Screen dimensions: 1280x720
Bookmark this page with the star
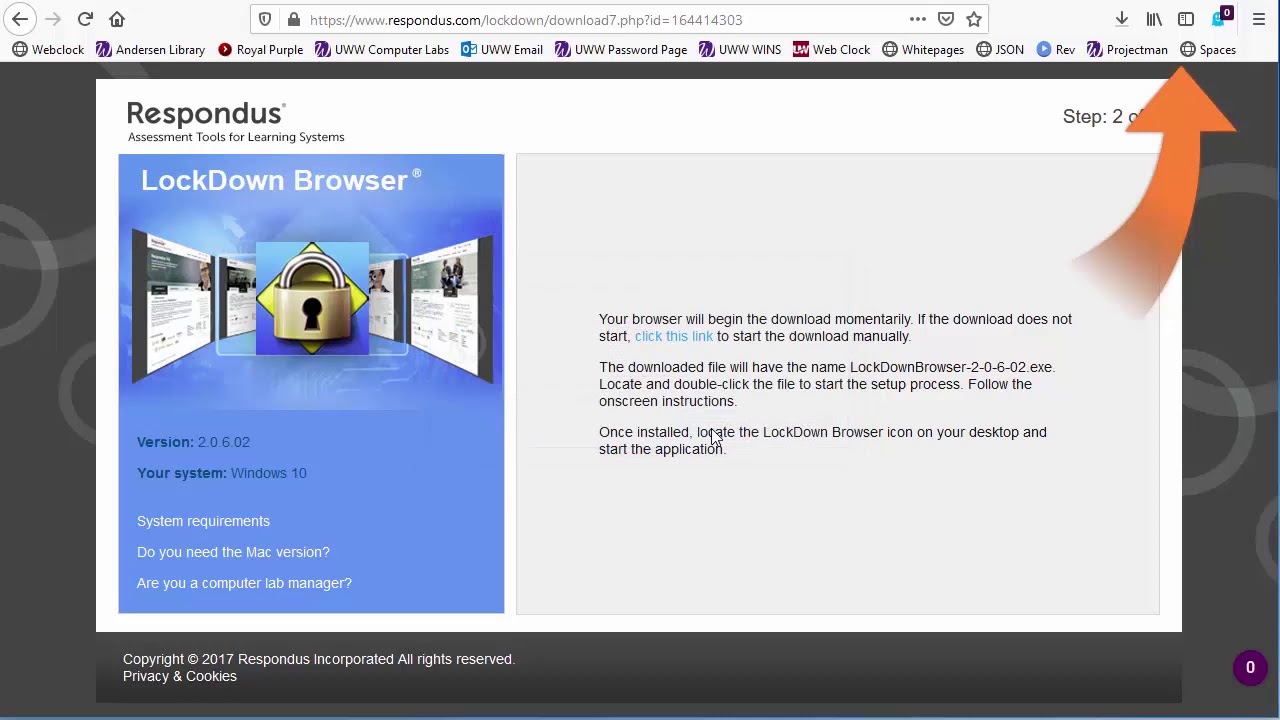tap(974, 19)
